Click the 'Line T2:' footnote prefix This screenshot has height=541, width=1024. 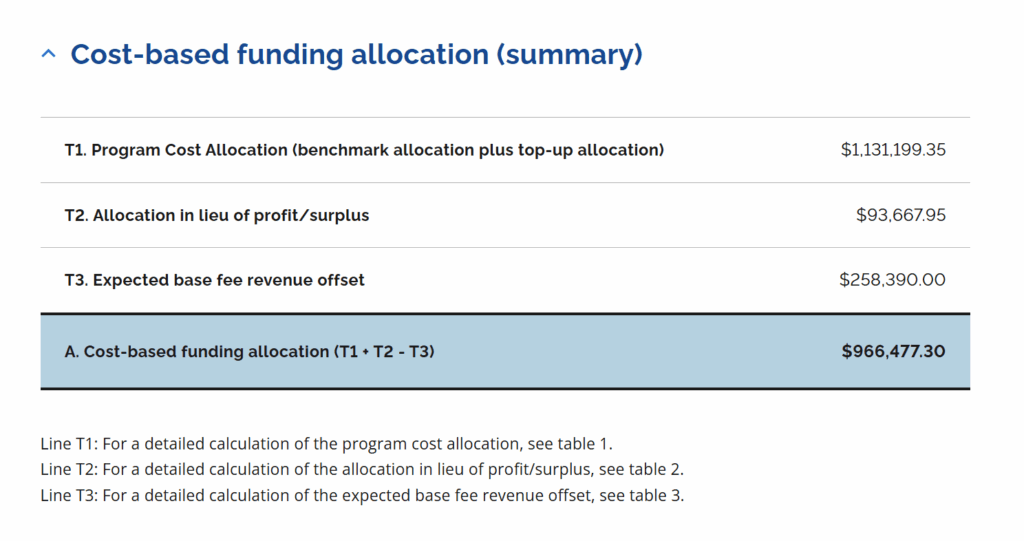(x=69, y=469)
